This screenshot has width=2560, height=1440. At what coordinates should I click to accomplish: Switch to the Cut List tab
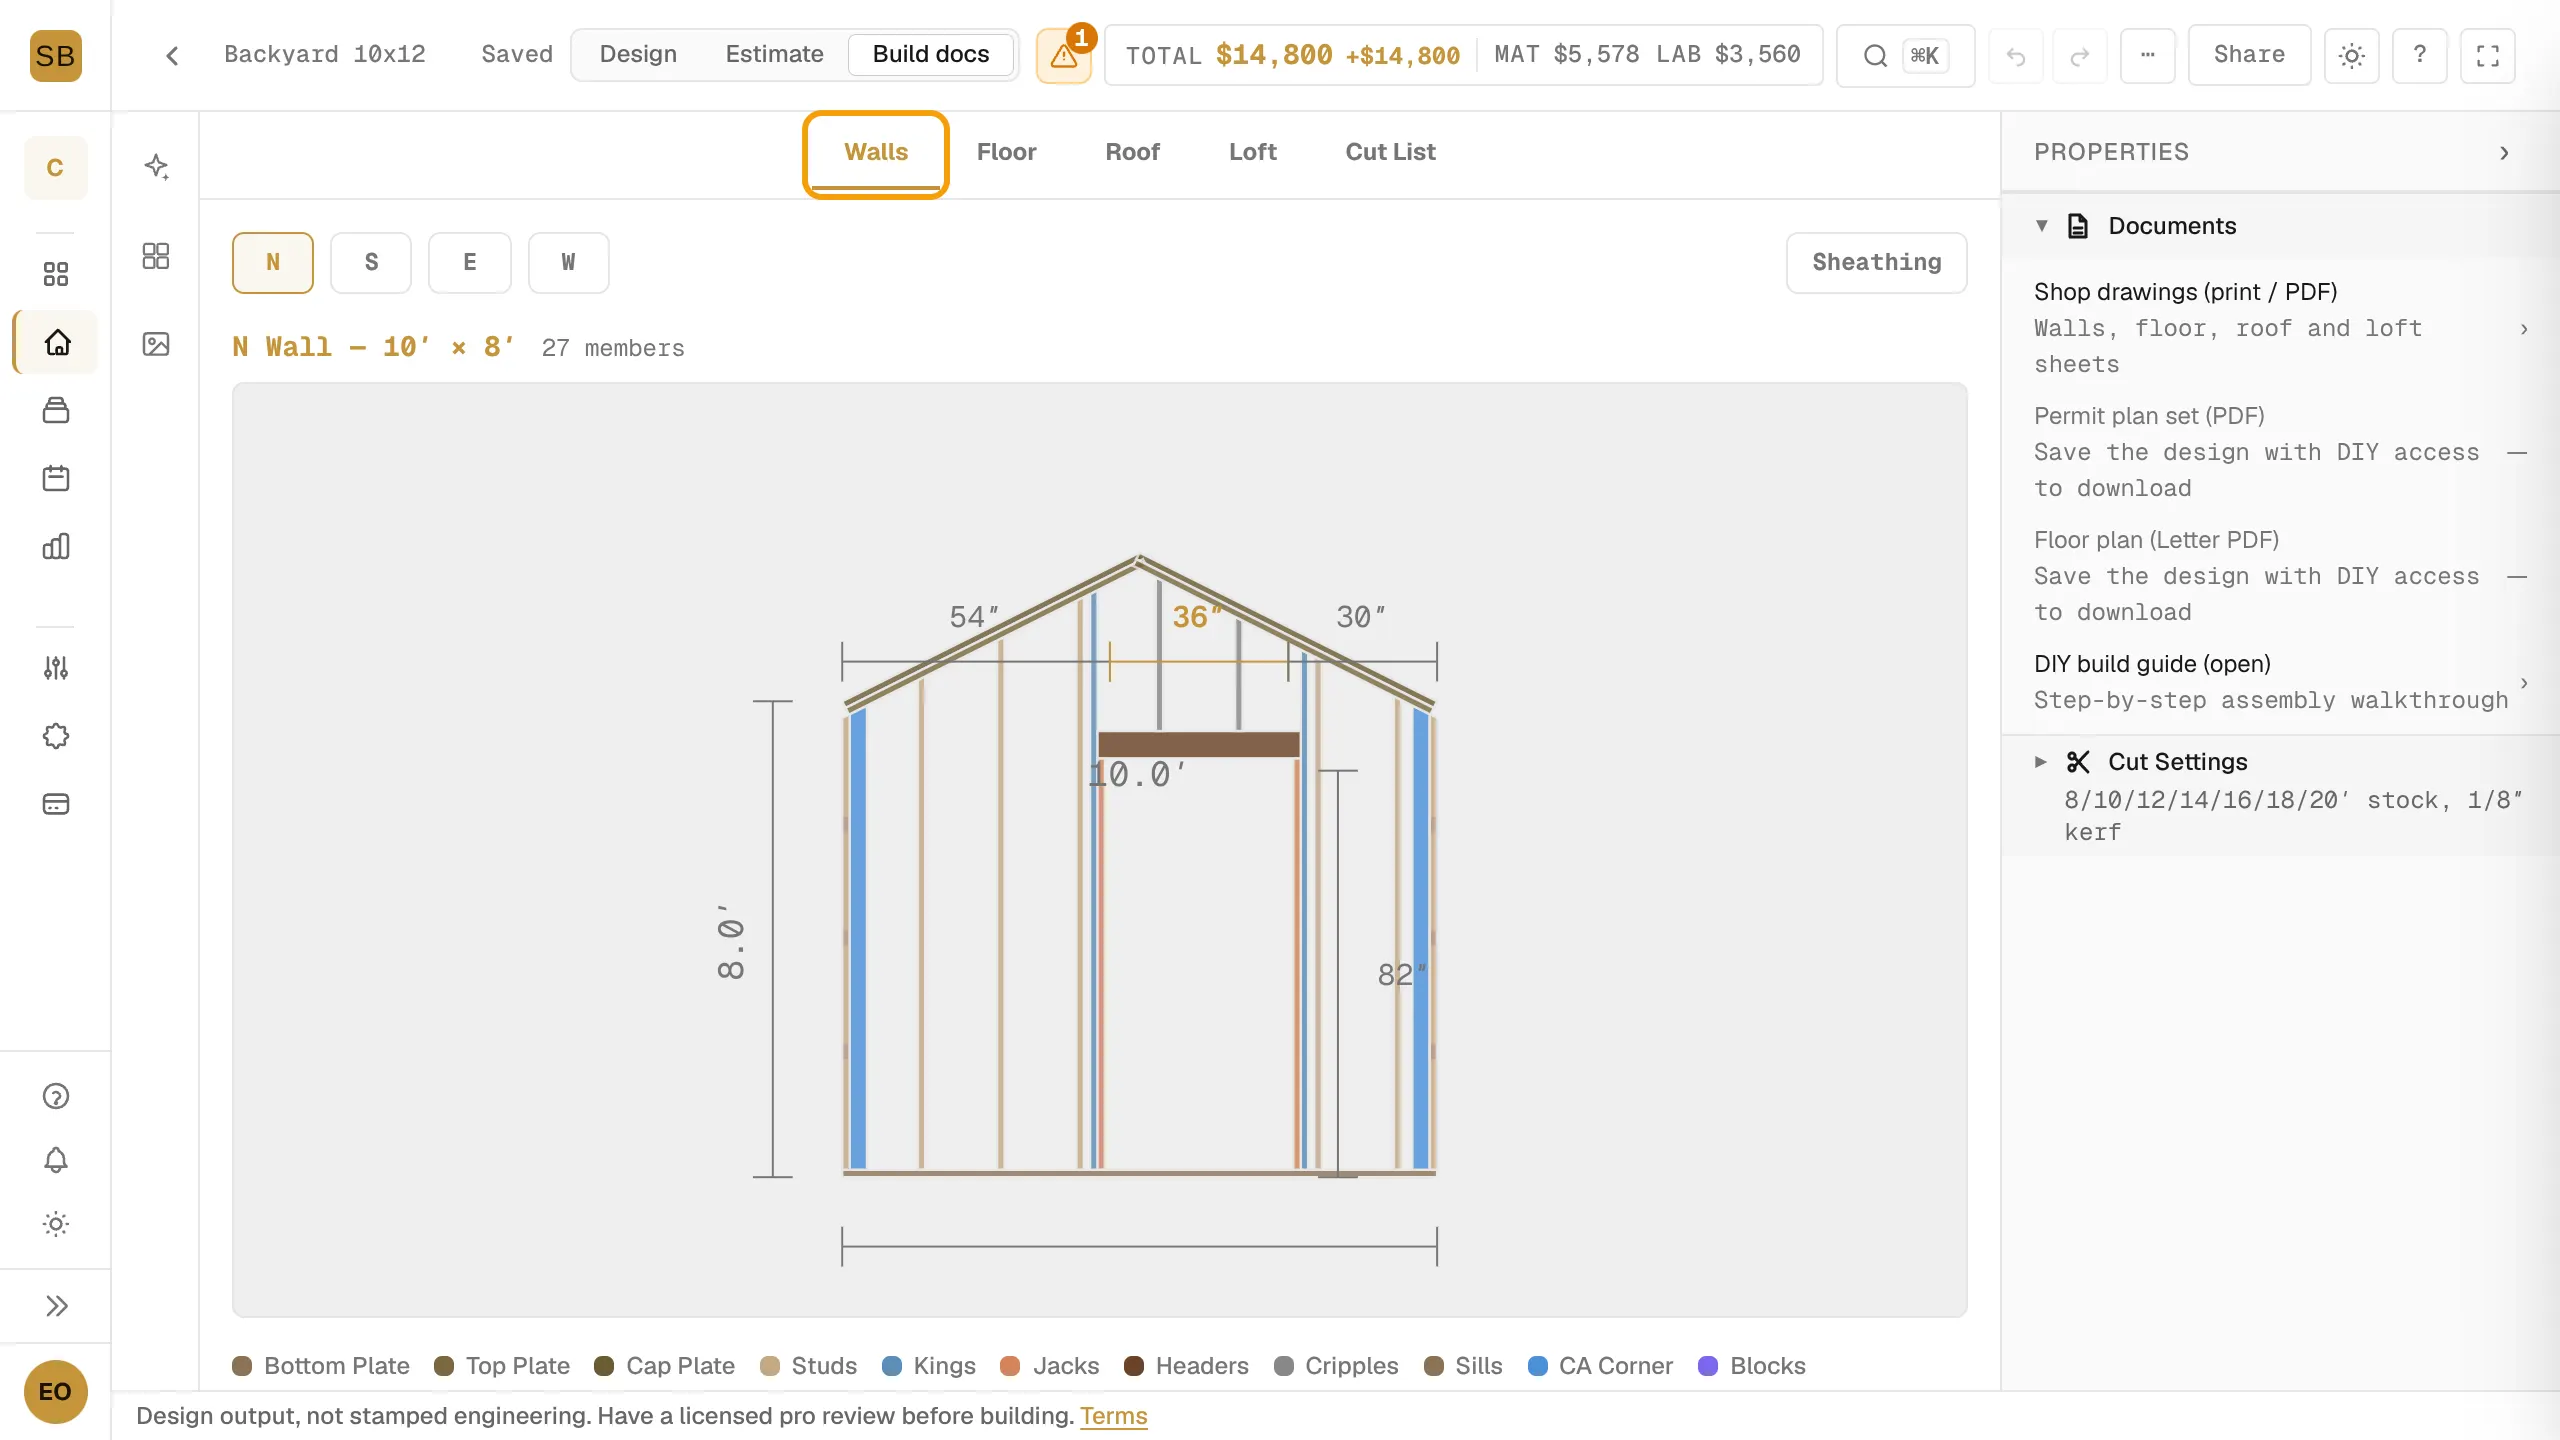pyautogui.click(x=1390, y=152)
